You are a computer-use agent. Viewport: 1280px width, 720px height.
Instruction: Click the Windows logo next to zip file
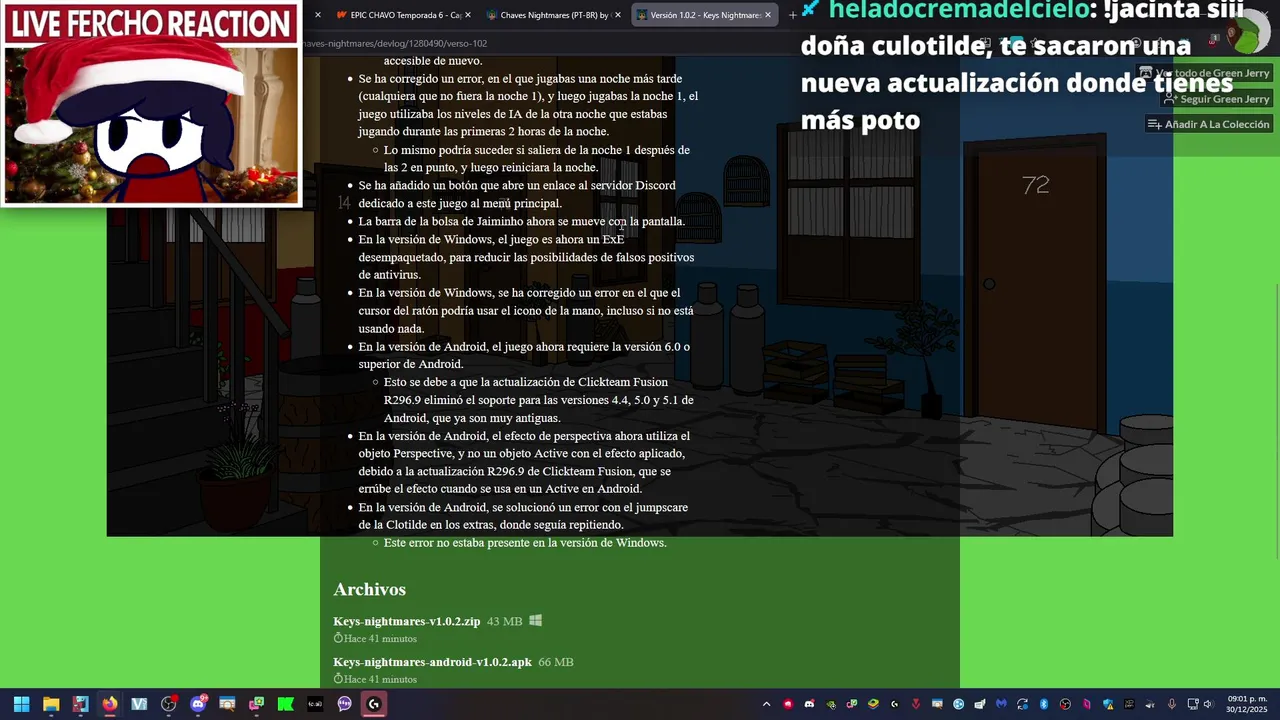point(535,621)
